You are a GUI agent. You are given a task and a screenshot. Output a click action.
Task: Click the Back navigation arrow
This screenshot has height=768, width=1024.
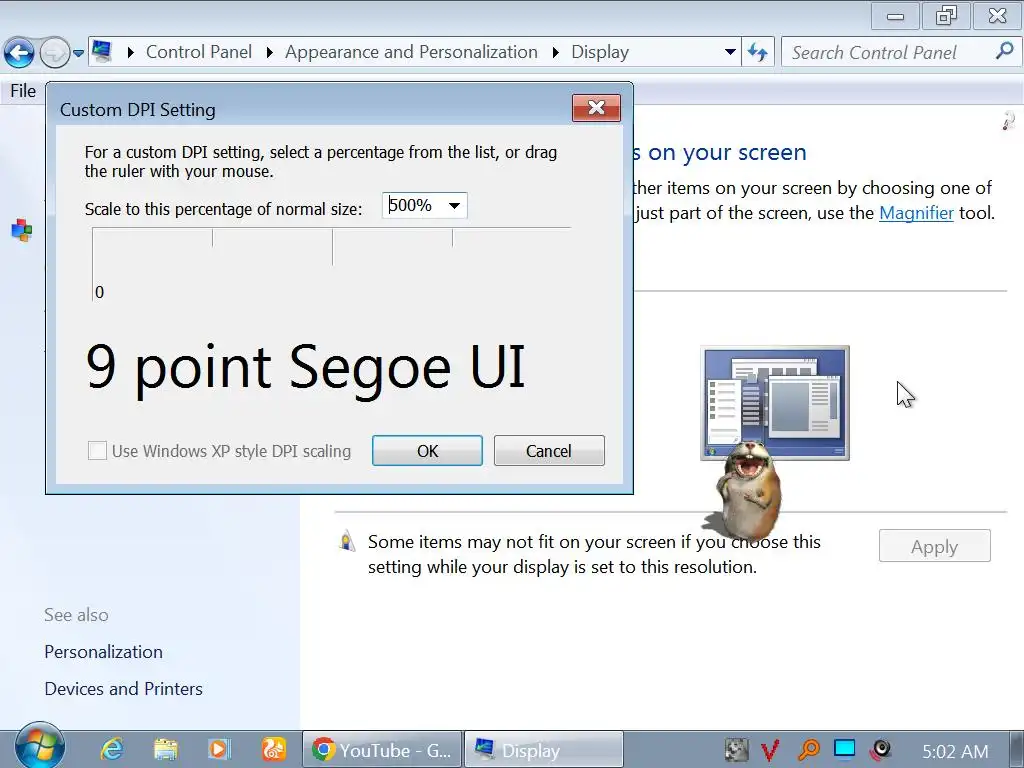point(19,52)
